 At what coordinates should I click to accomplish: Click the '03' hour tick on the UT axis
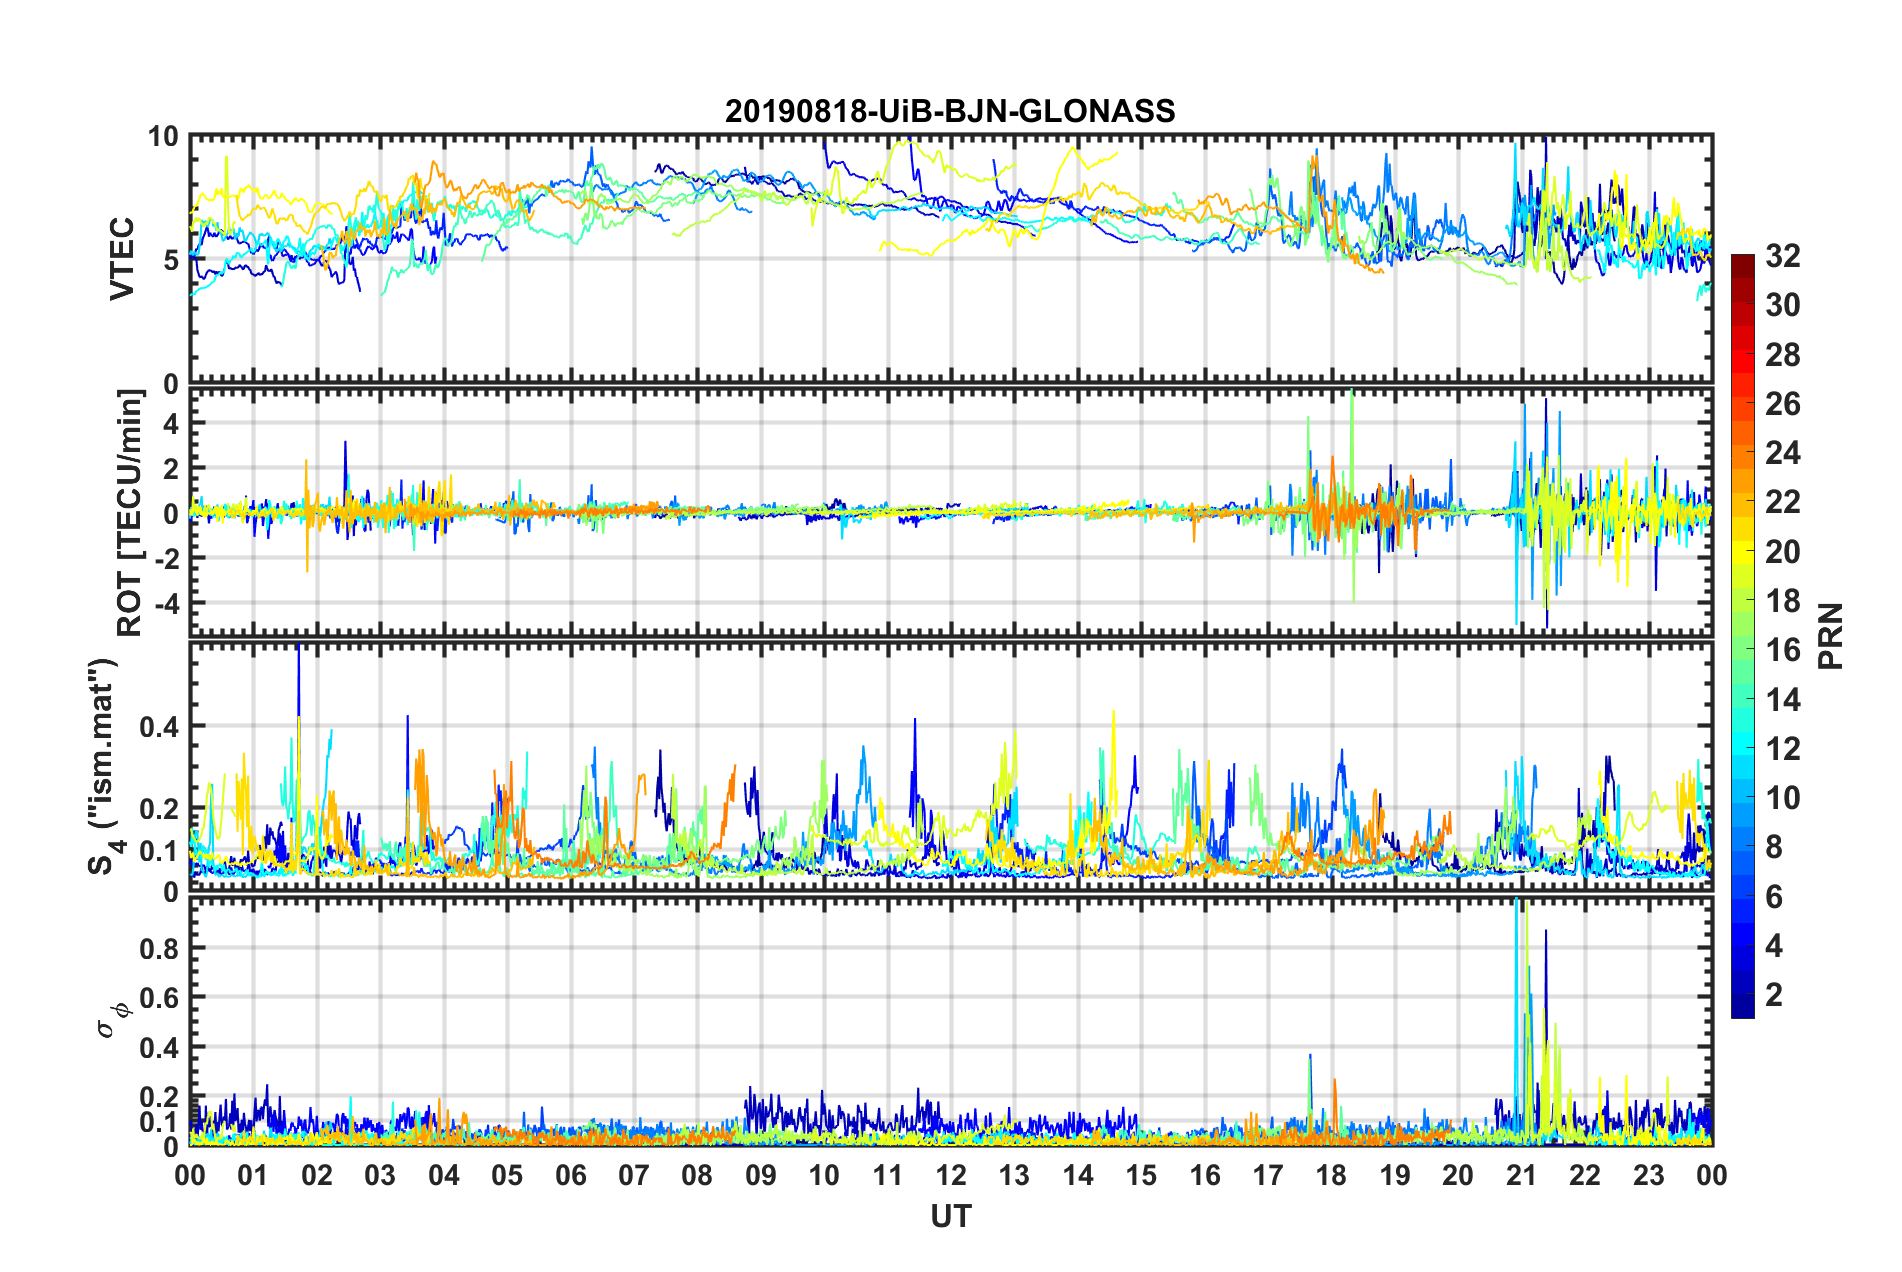(380, 1175)
